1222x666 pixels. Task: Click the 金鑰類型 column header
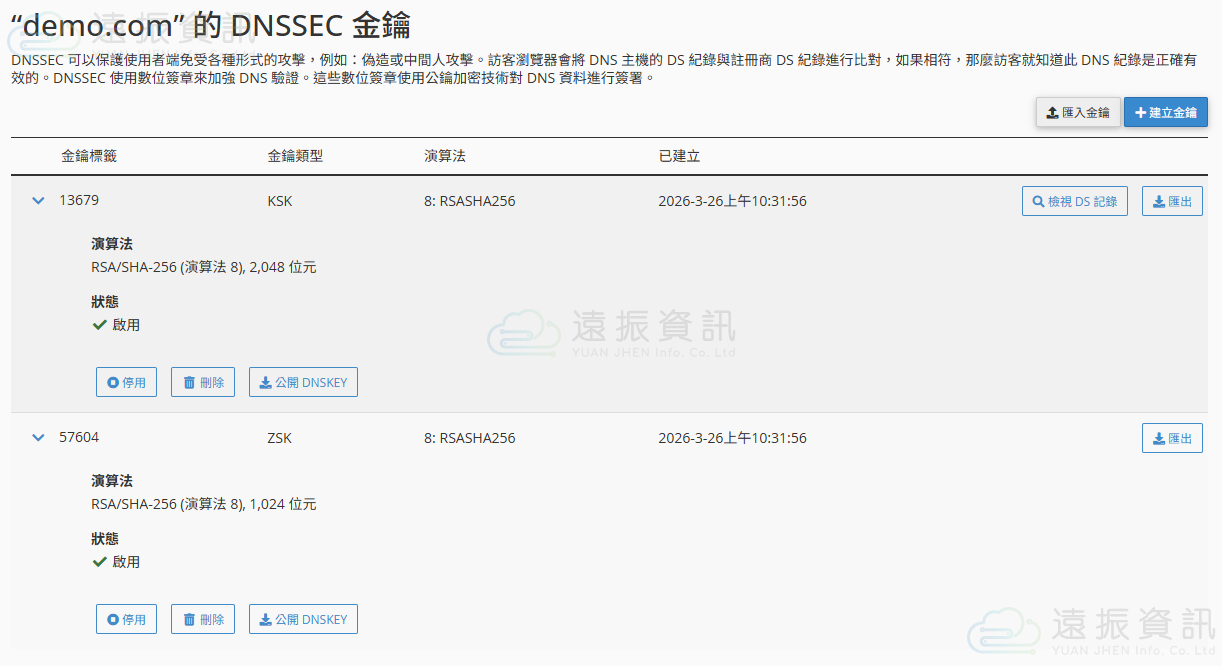295,156
